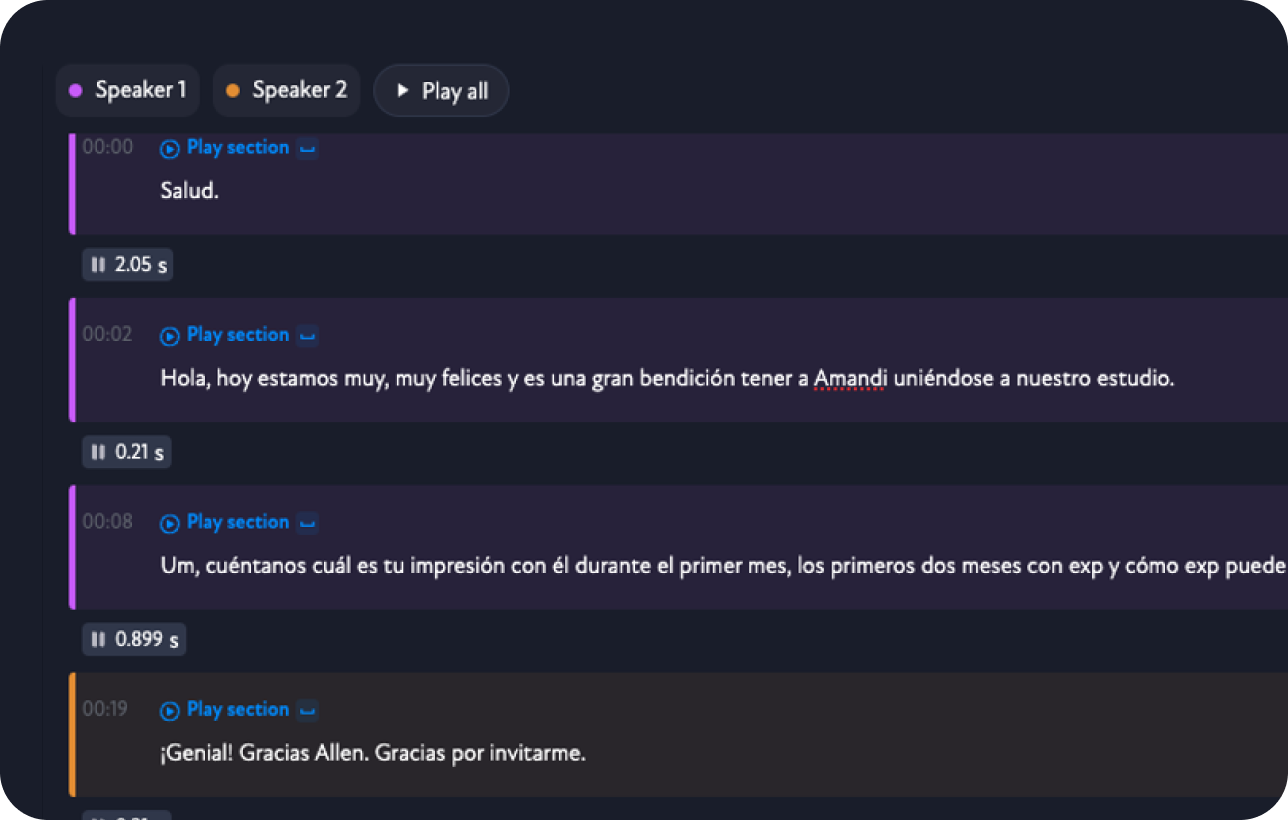
Task: Toggle the Speaker 2 filter chip
Action: click(x=286, y=90)
